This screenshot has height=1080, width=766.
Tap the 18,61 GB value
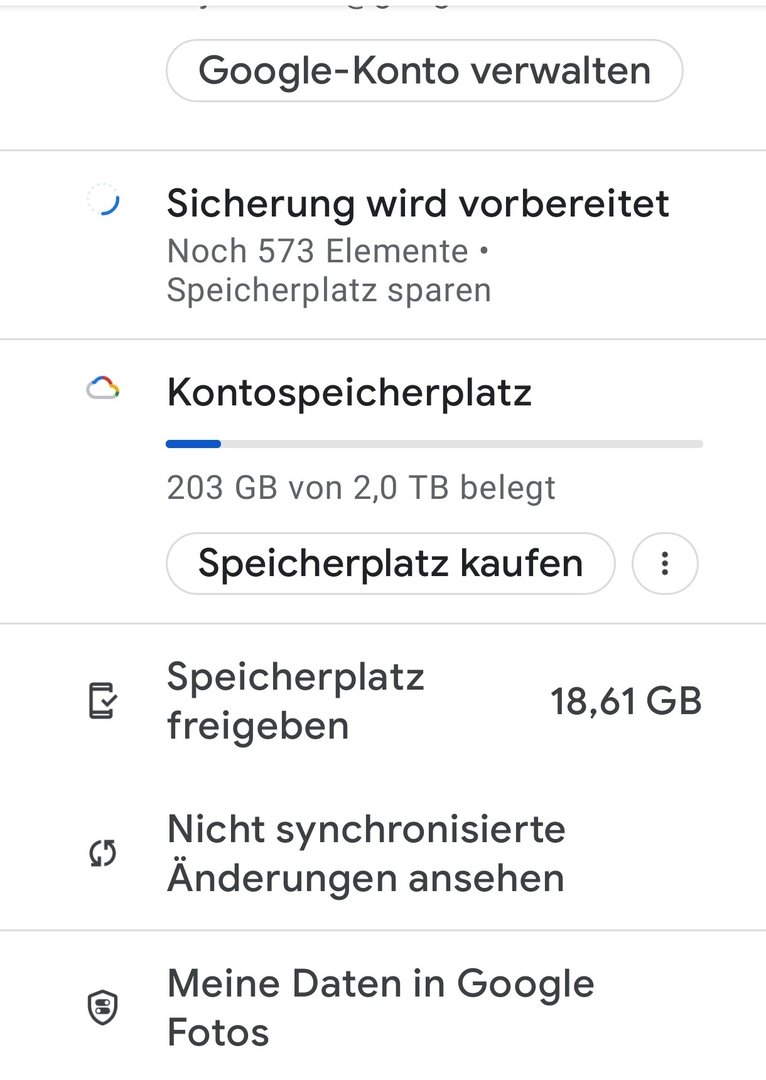pos(626,702)
